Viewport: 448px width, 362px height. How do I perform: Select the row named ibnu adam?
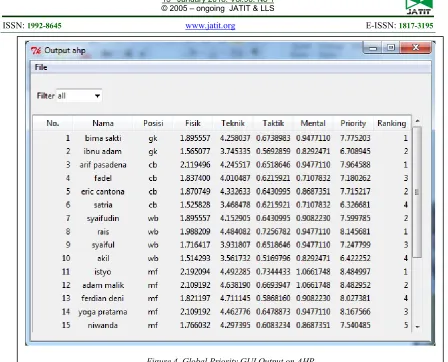(x=222, y=151)
